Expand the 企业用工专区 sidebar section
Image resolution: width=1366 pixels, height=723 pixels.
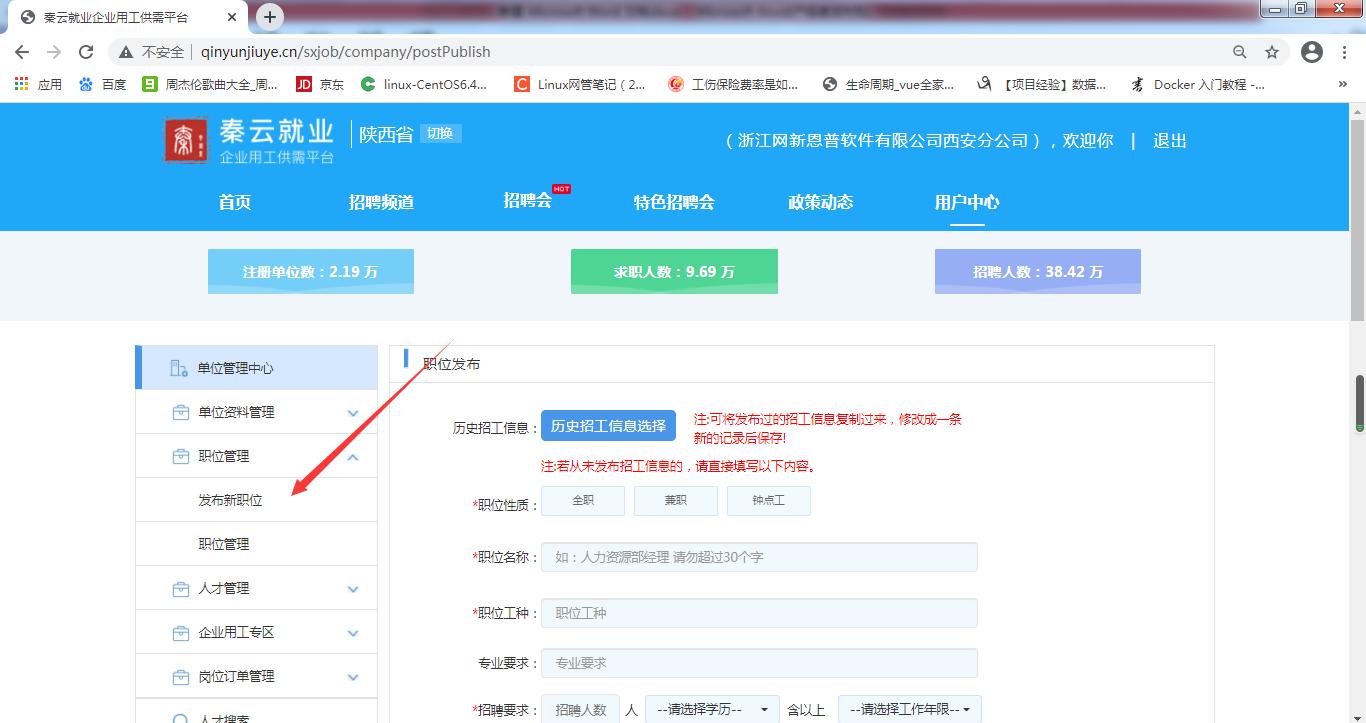point(256,632)
